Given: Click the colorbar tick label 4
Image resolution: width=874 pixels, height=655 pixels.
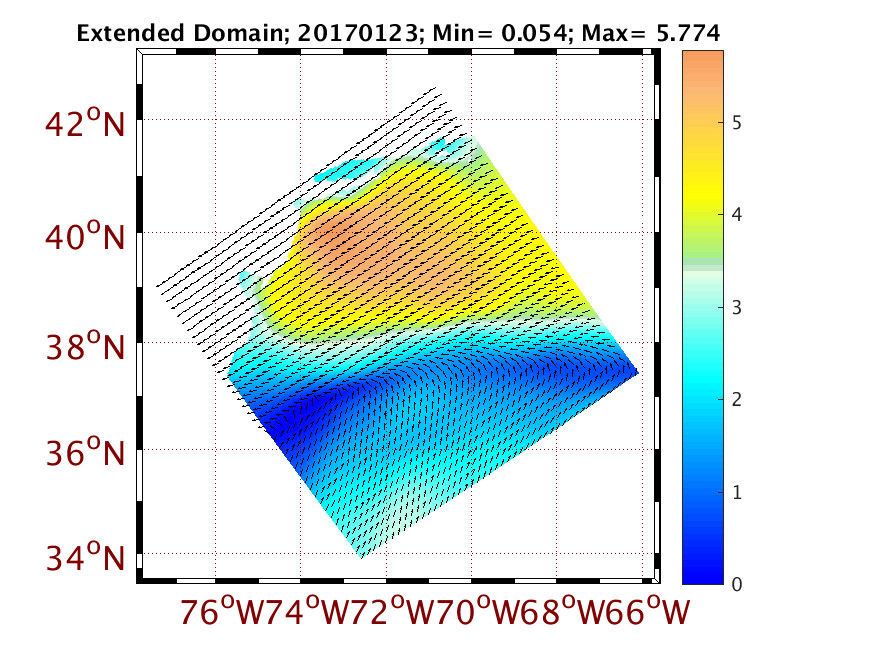Looking at the screenshot, I should pos(737,215).
